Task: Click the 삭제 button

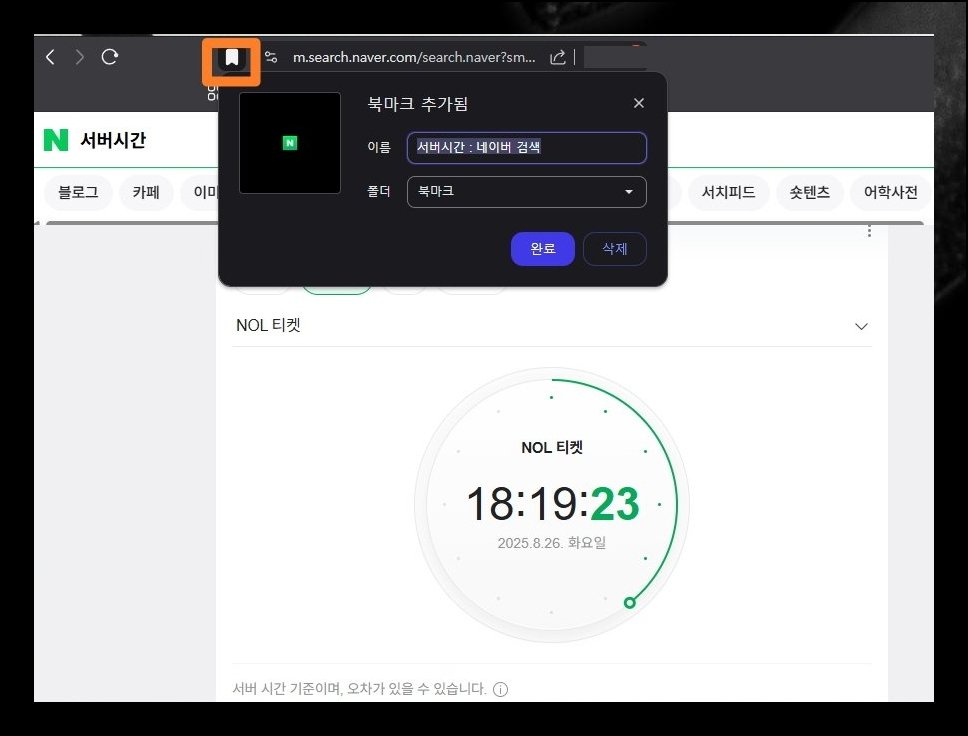Action: click(x=615, y=249)
